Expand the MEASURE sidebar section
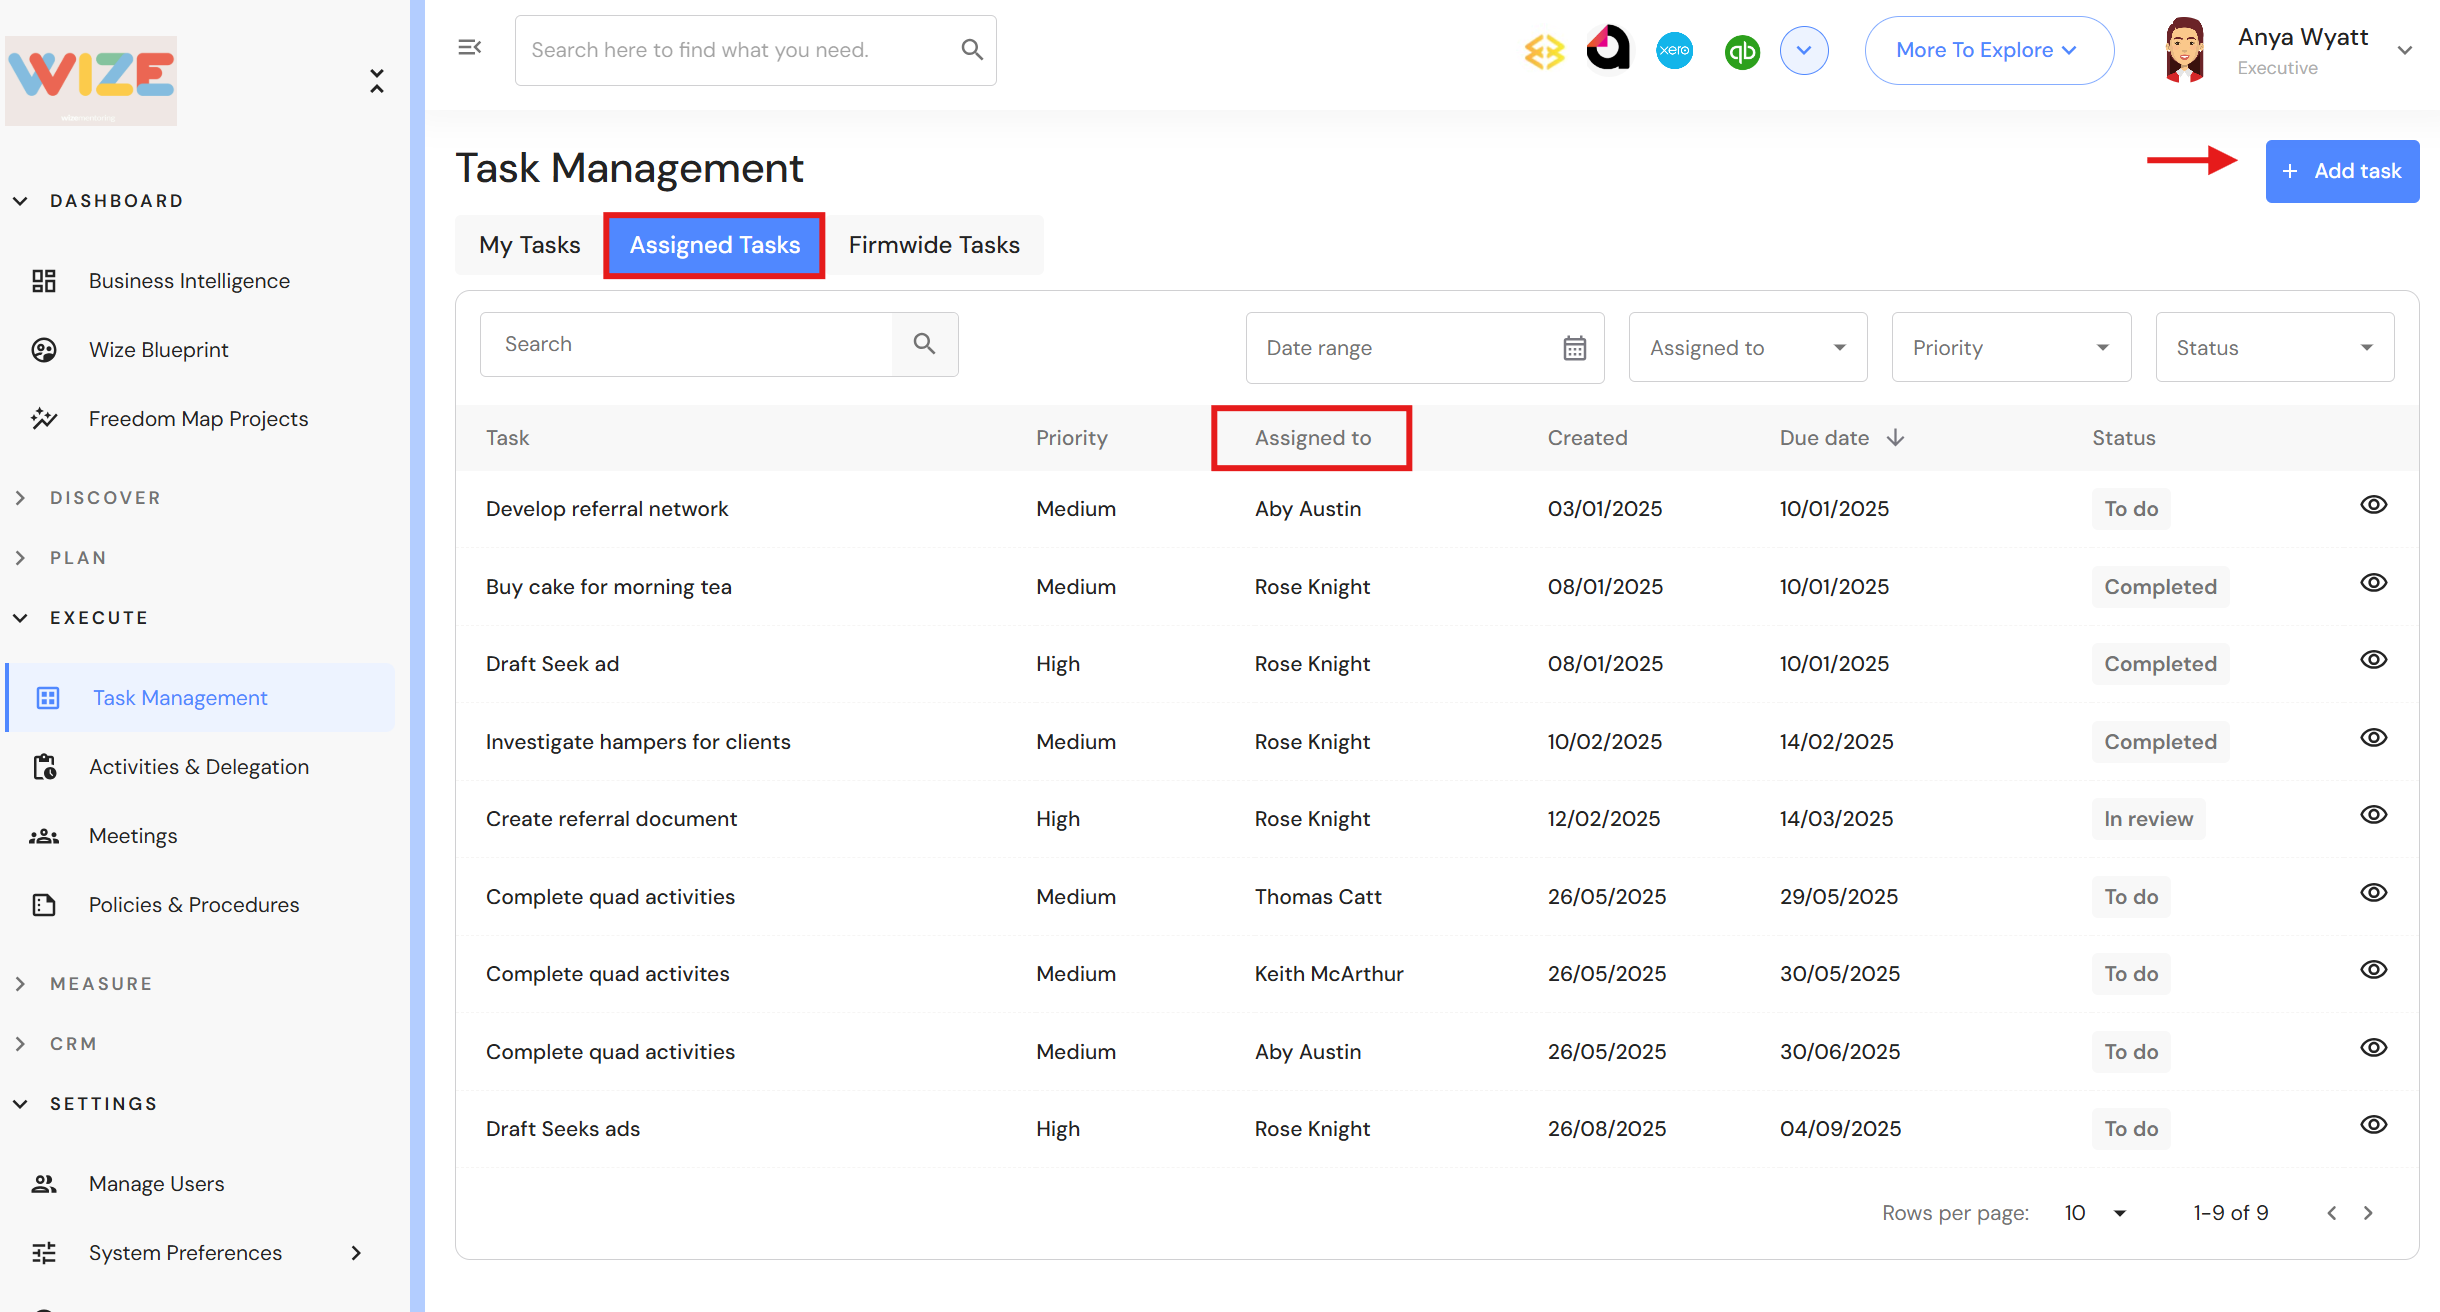This screenshot has height=1312, width=2440. tap(100, 984)
